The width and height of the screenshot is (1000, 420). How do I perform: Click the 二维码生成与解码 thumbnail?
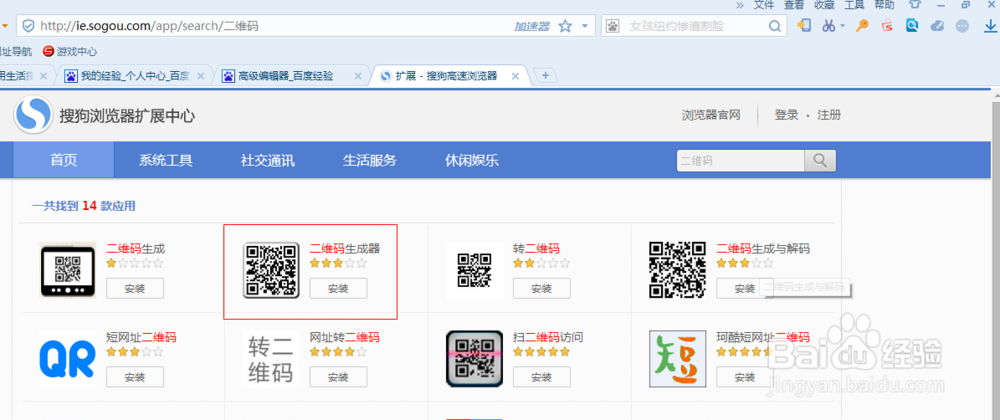click(677, 270)
